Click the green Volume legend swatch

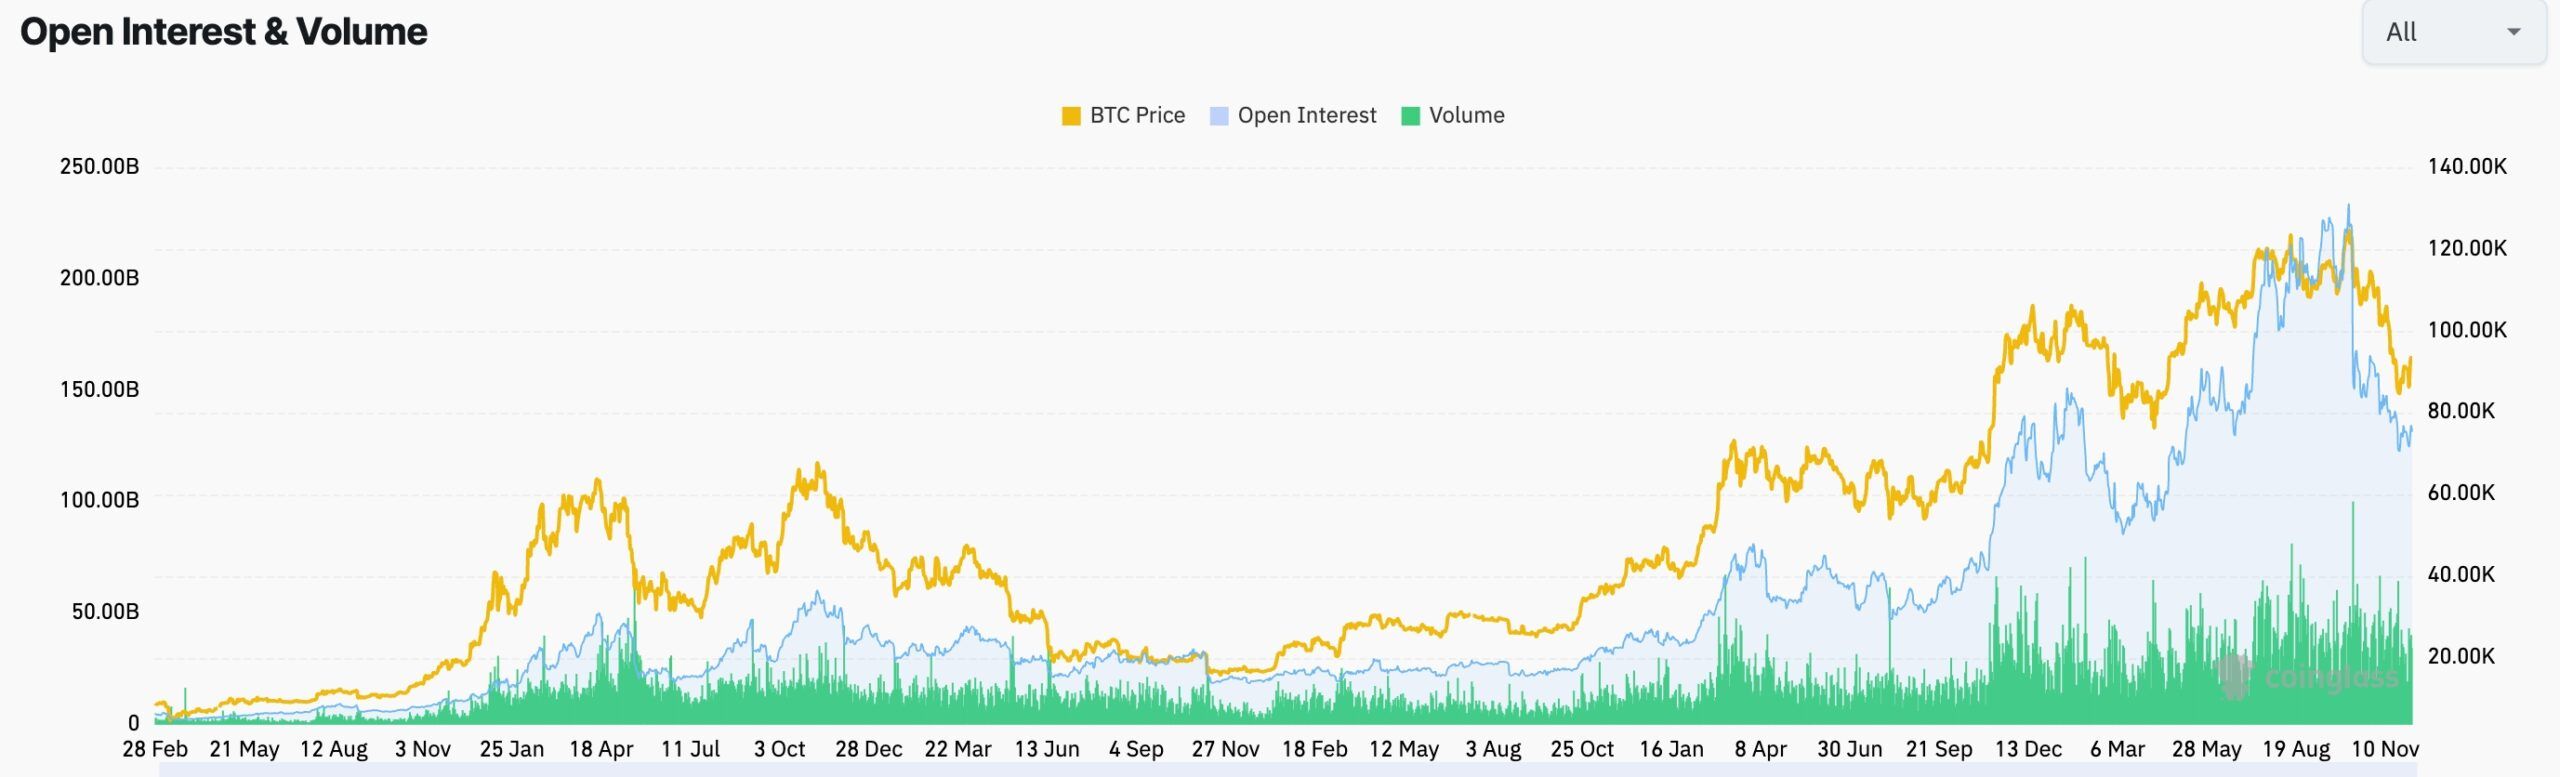point(1412,115)
